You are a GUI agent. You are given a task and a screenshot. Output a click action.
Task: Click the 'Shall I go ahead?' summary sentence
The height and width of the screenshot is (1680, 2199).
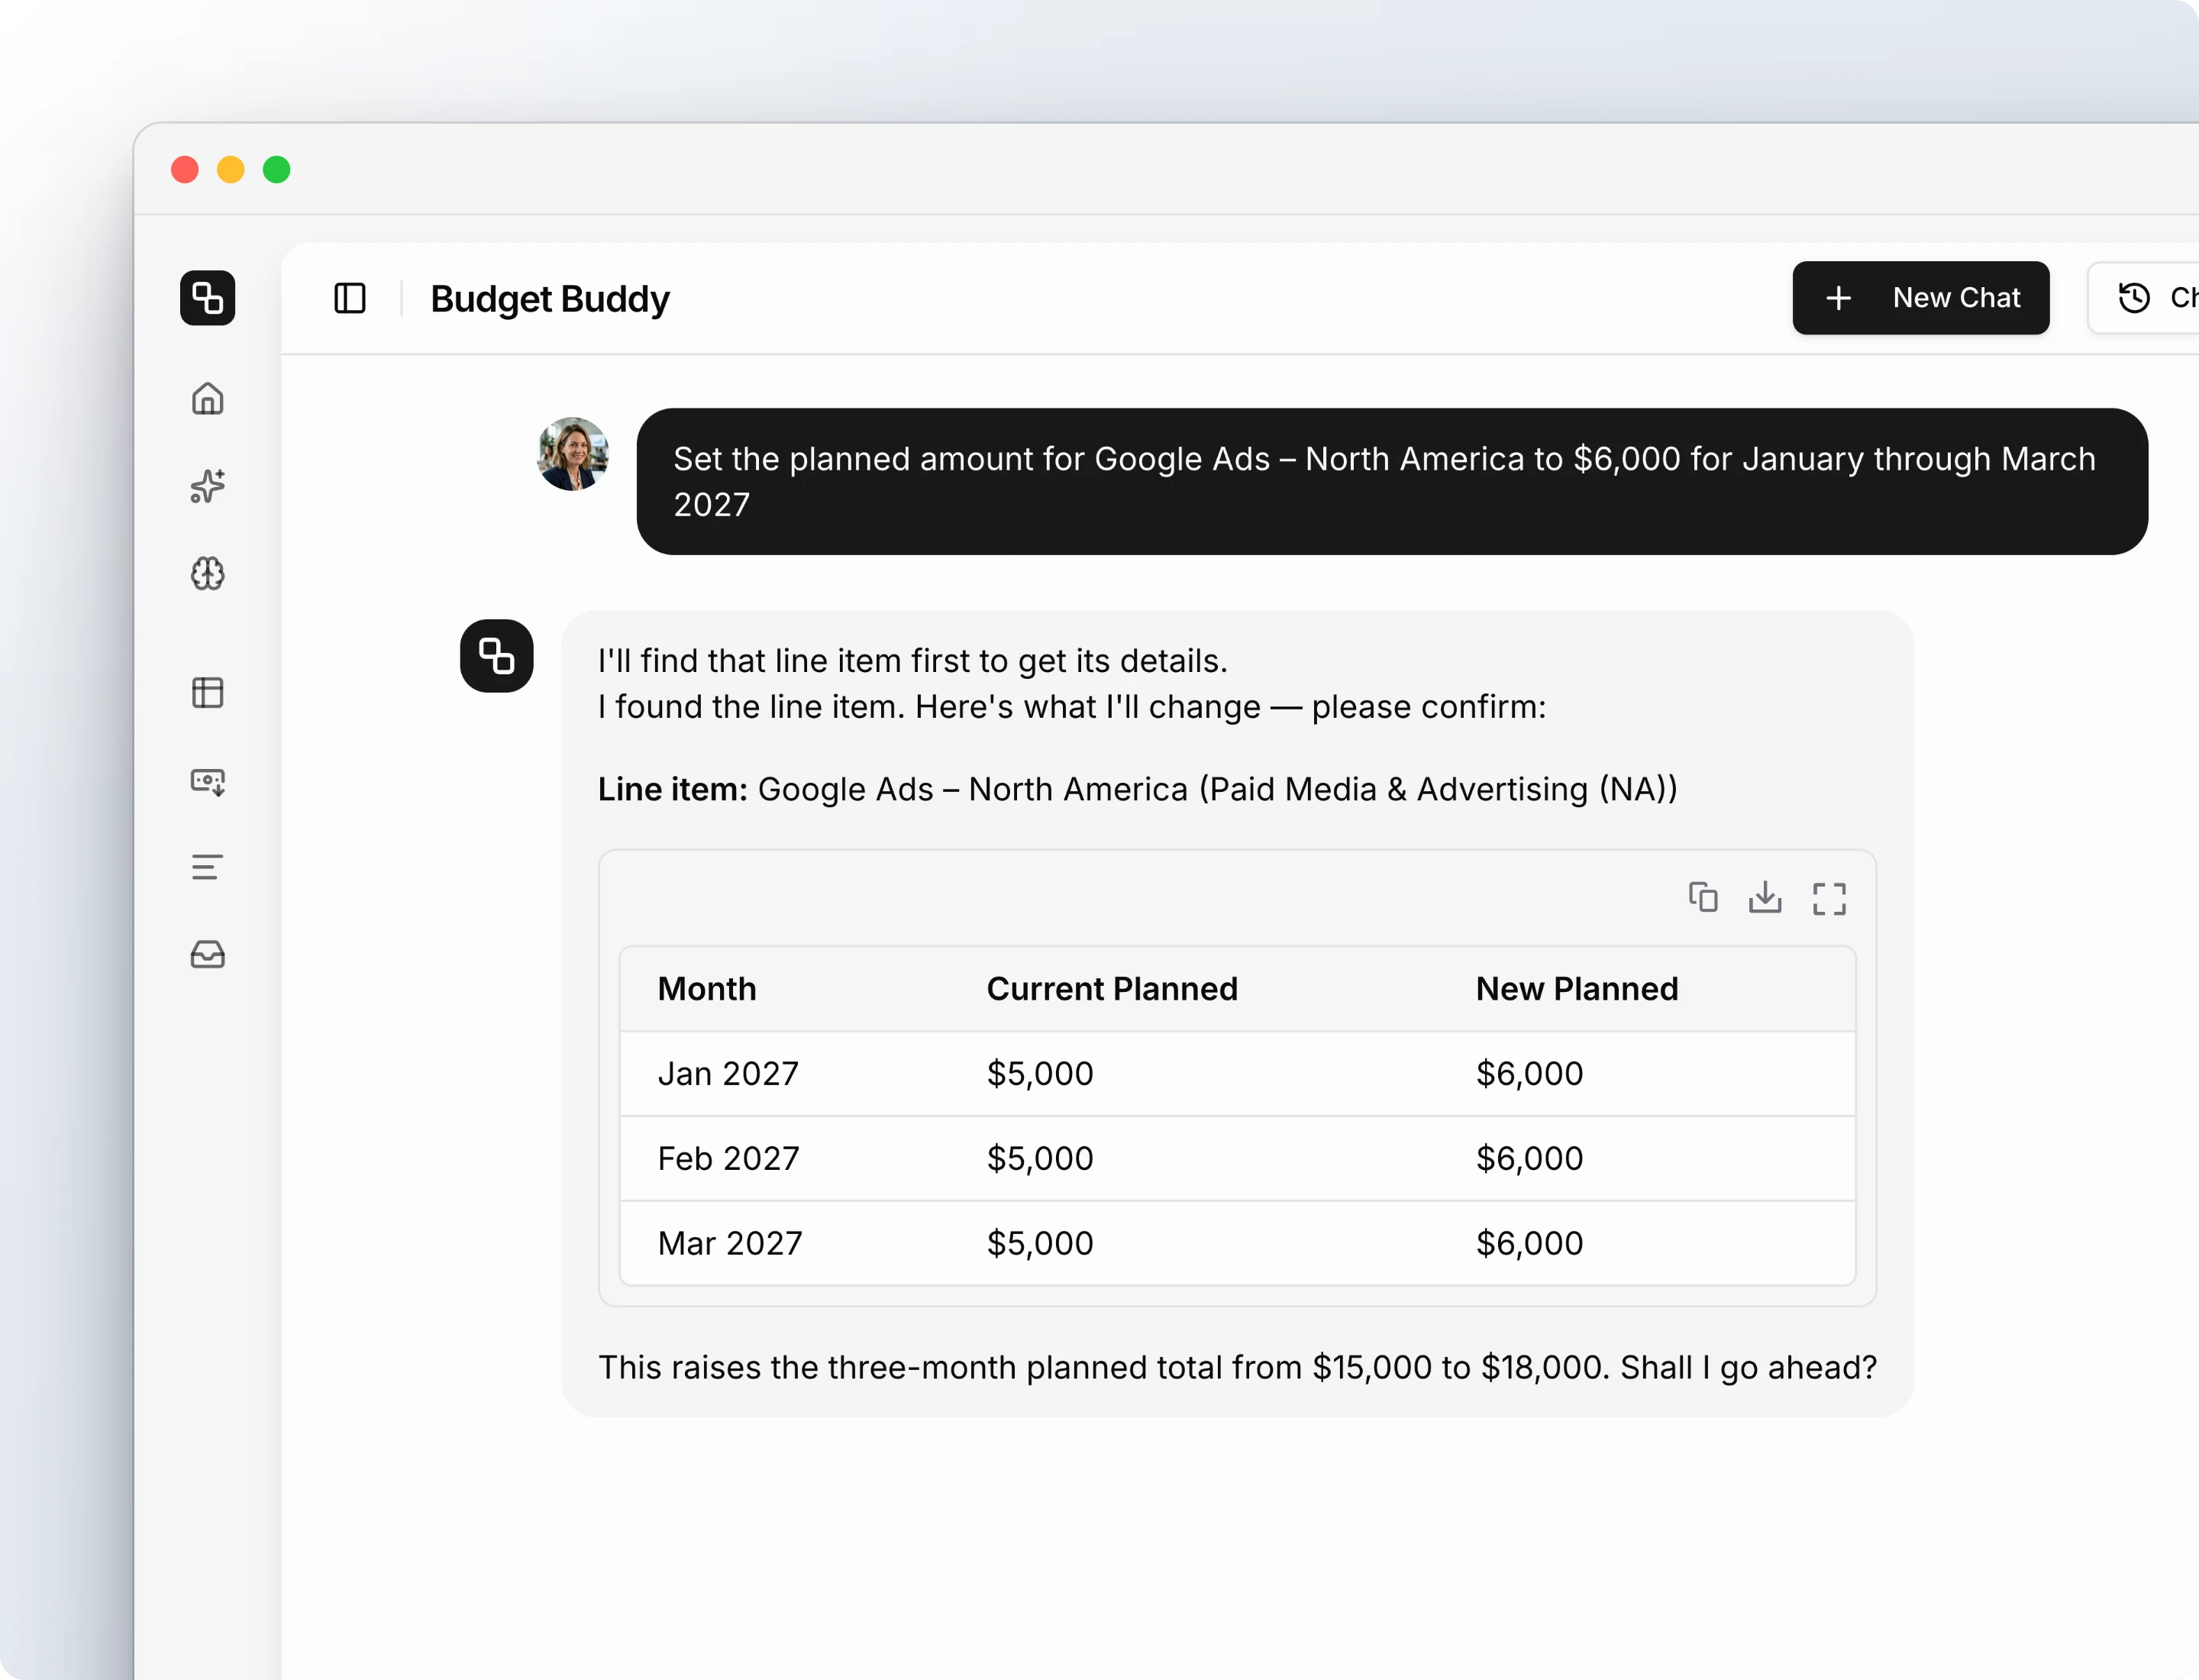pos(1237,1367)
